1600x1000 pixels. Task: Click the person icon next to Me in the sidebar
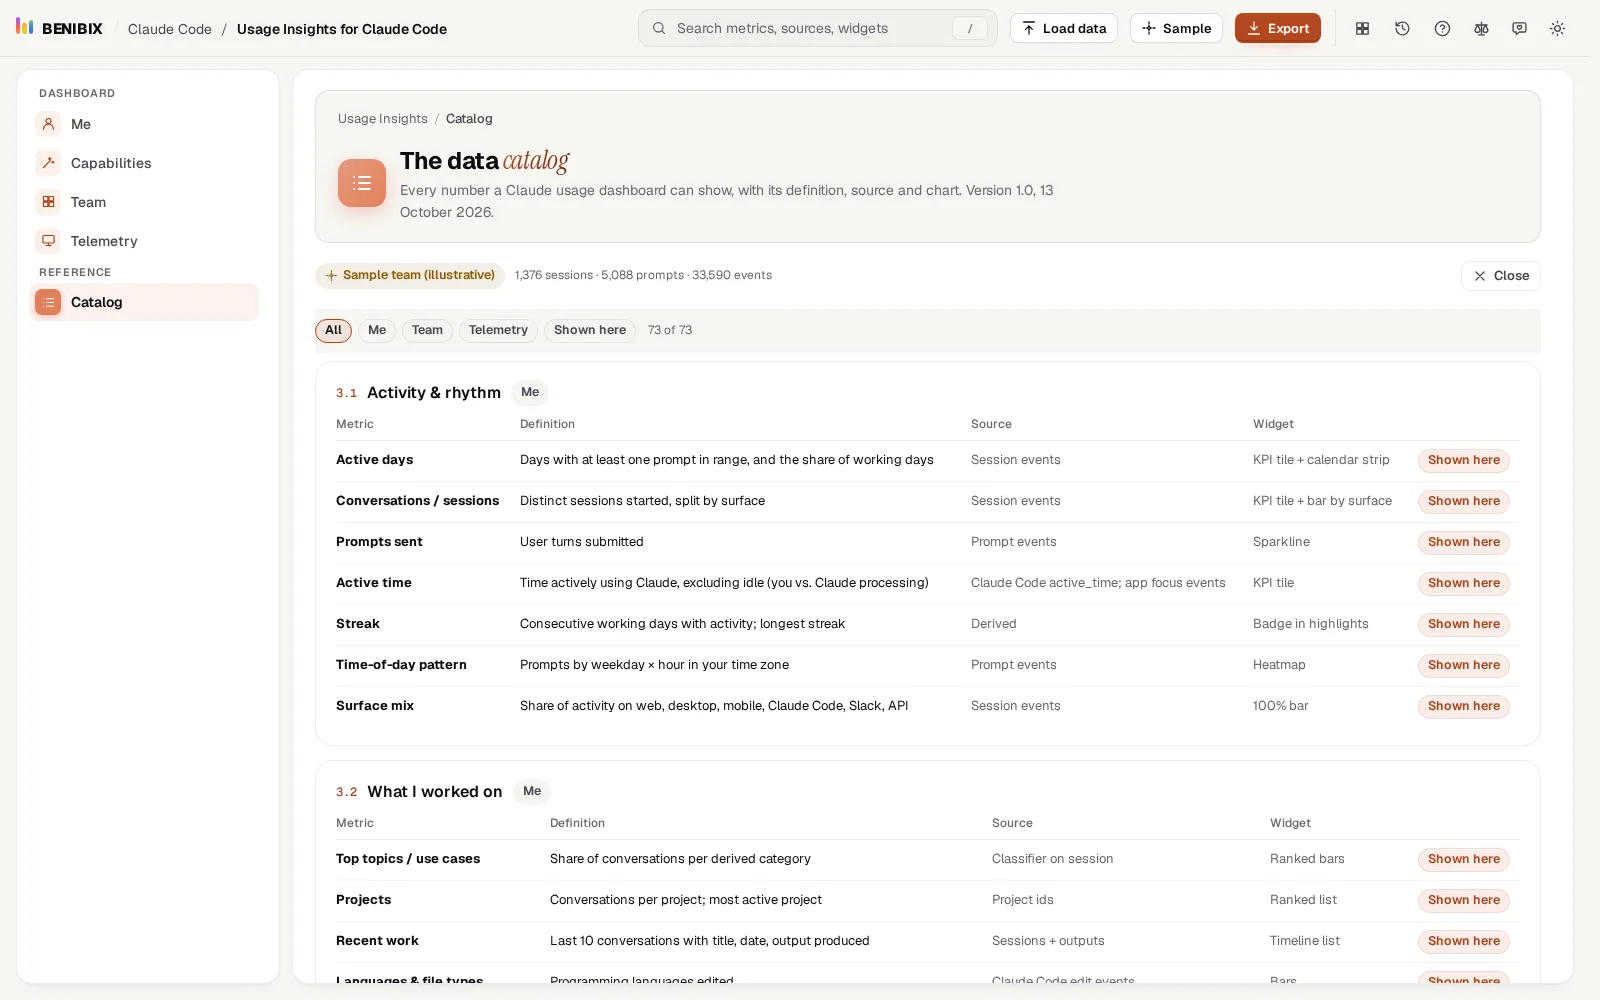coord(48,124)
